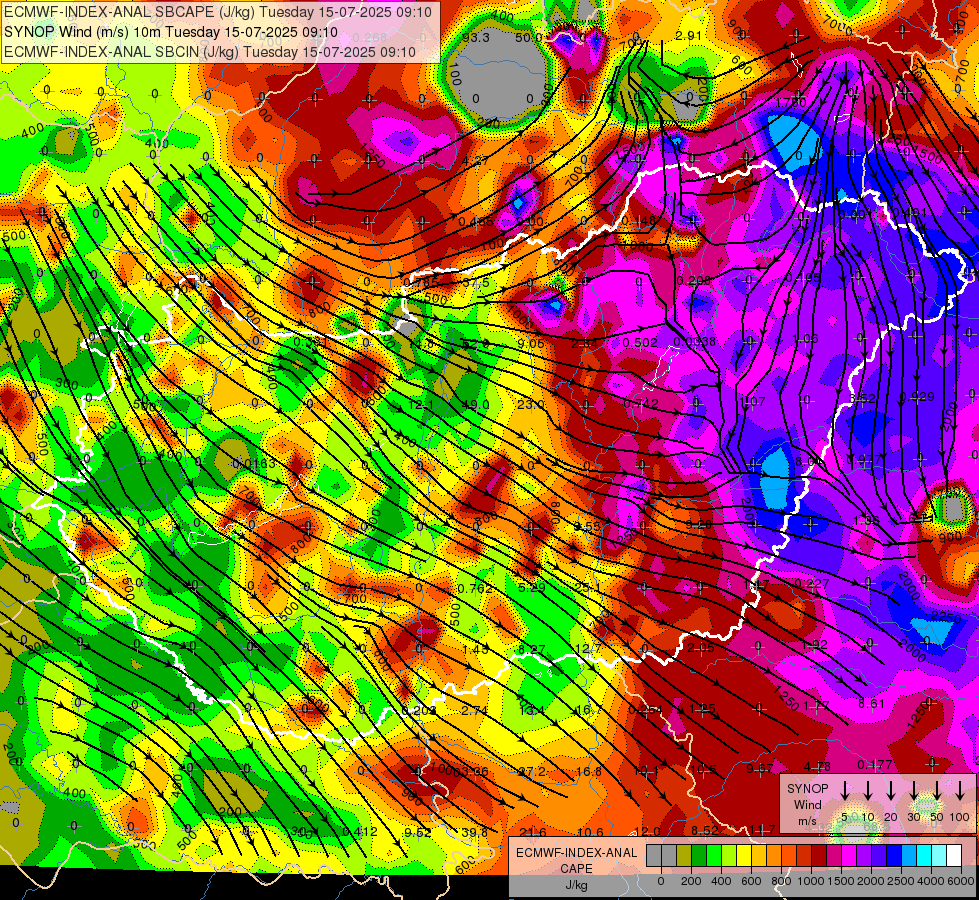Click the '200' CAPE scale tick label
979x900 pixels.
click(x=691, y=881)
